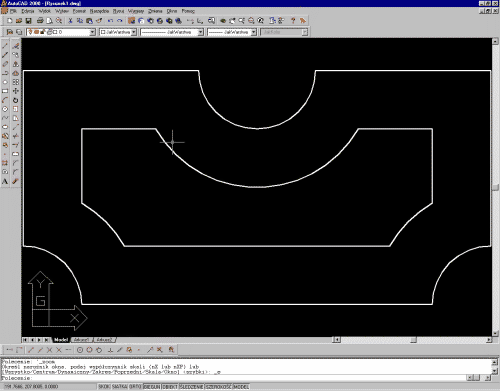Click in the Polecenie command line field
Screen dimensions: 500x391
click(233, 378)
